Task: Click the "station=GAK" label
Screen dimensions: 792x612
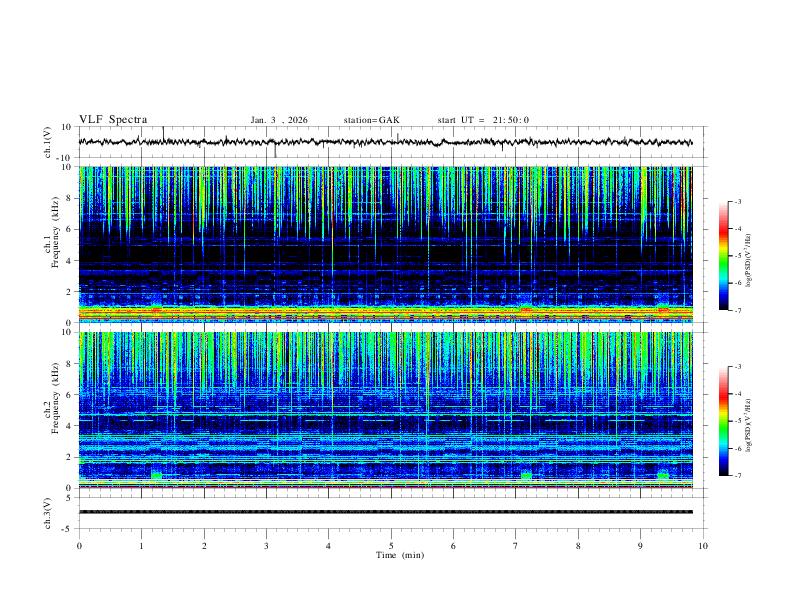Action: coord(371,120)
